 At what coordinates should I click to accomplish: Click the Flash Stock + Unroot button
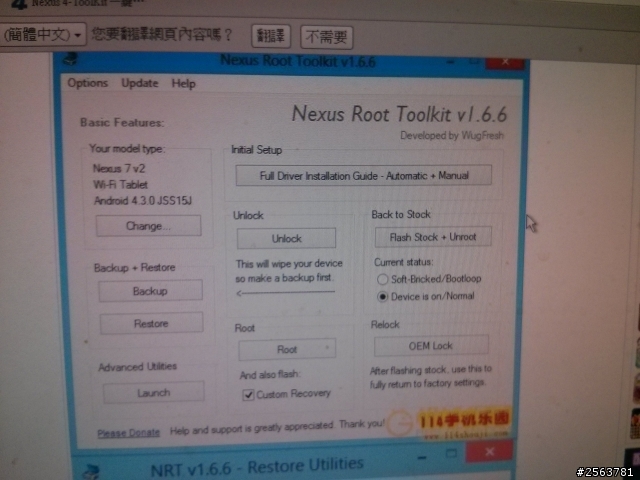(433, 237)
